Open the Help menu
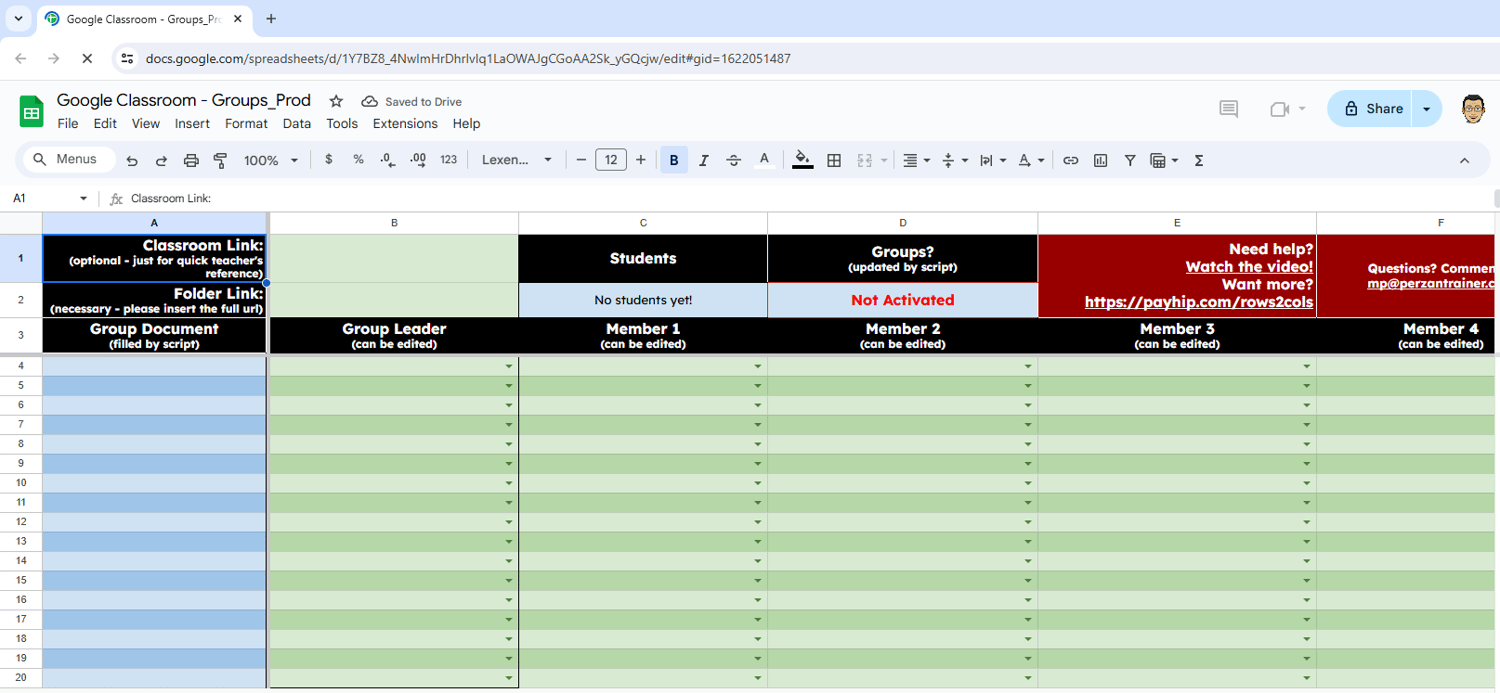Screen dimensions: 1500x693 pyautogui.click(x=466, y=124)
